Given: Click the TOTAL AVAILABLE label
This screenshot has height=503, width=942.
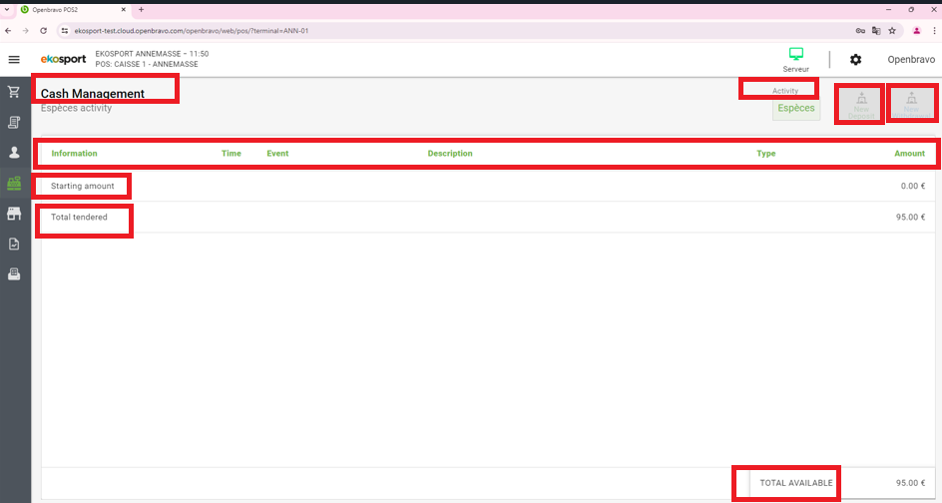Looking at the screenshot, I should [796, 483].
